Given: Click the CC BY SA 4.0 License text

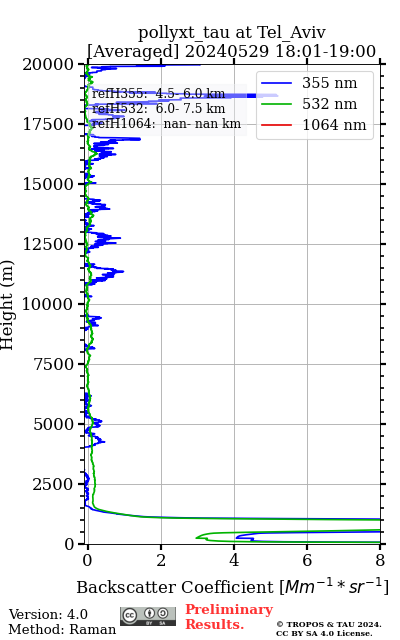Looking at the screenshot, I should pos(324,633).
